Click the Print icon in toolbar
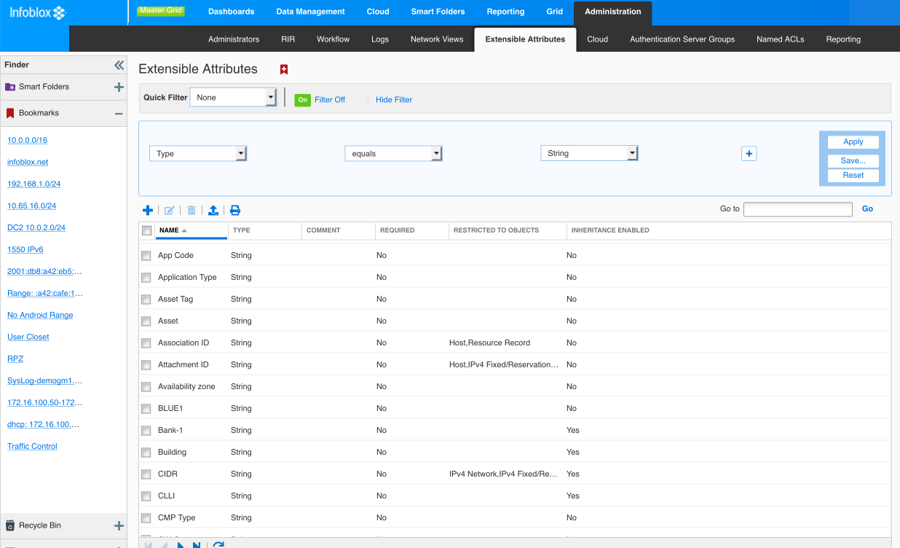The height and width of the screenshot is (548, 900). [x=235, y=210]
